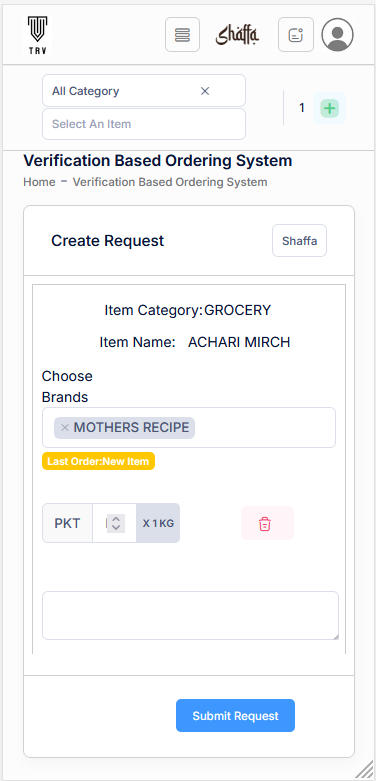Remove the MOTHERS RECIPE brand tag
Screen dimensions: 376x781
64,428
